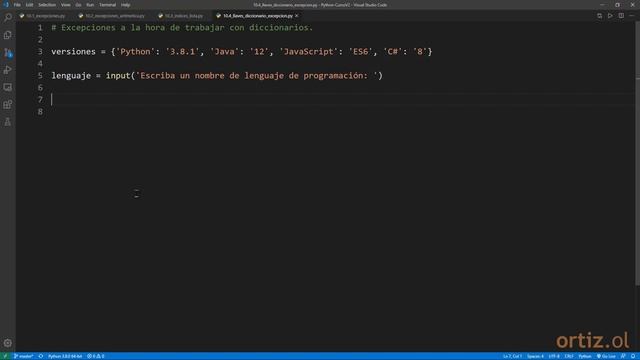This screenshot has width=640, height=360.
Task: Close the 10.4 llaves diccionario tab
Action: click(297, 16)
